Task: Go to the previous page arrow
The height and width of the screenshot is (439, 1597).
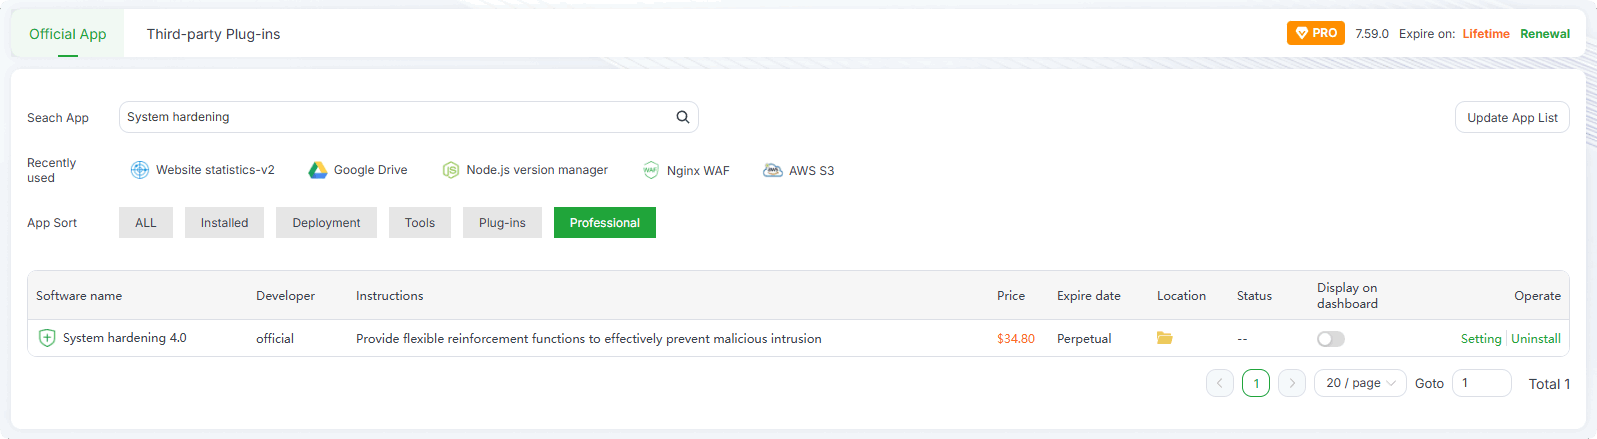Action: point(1219,383)
